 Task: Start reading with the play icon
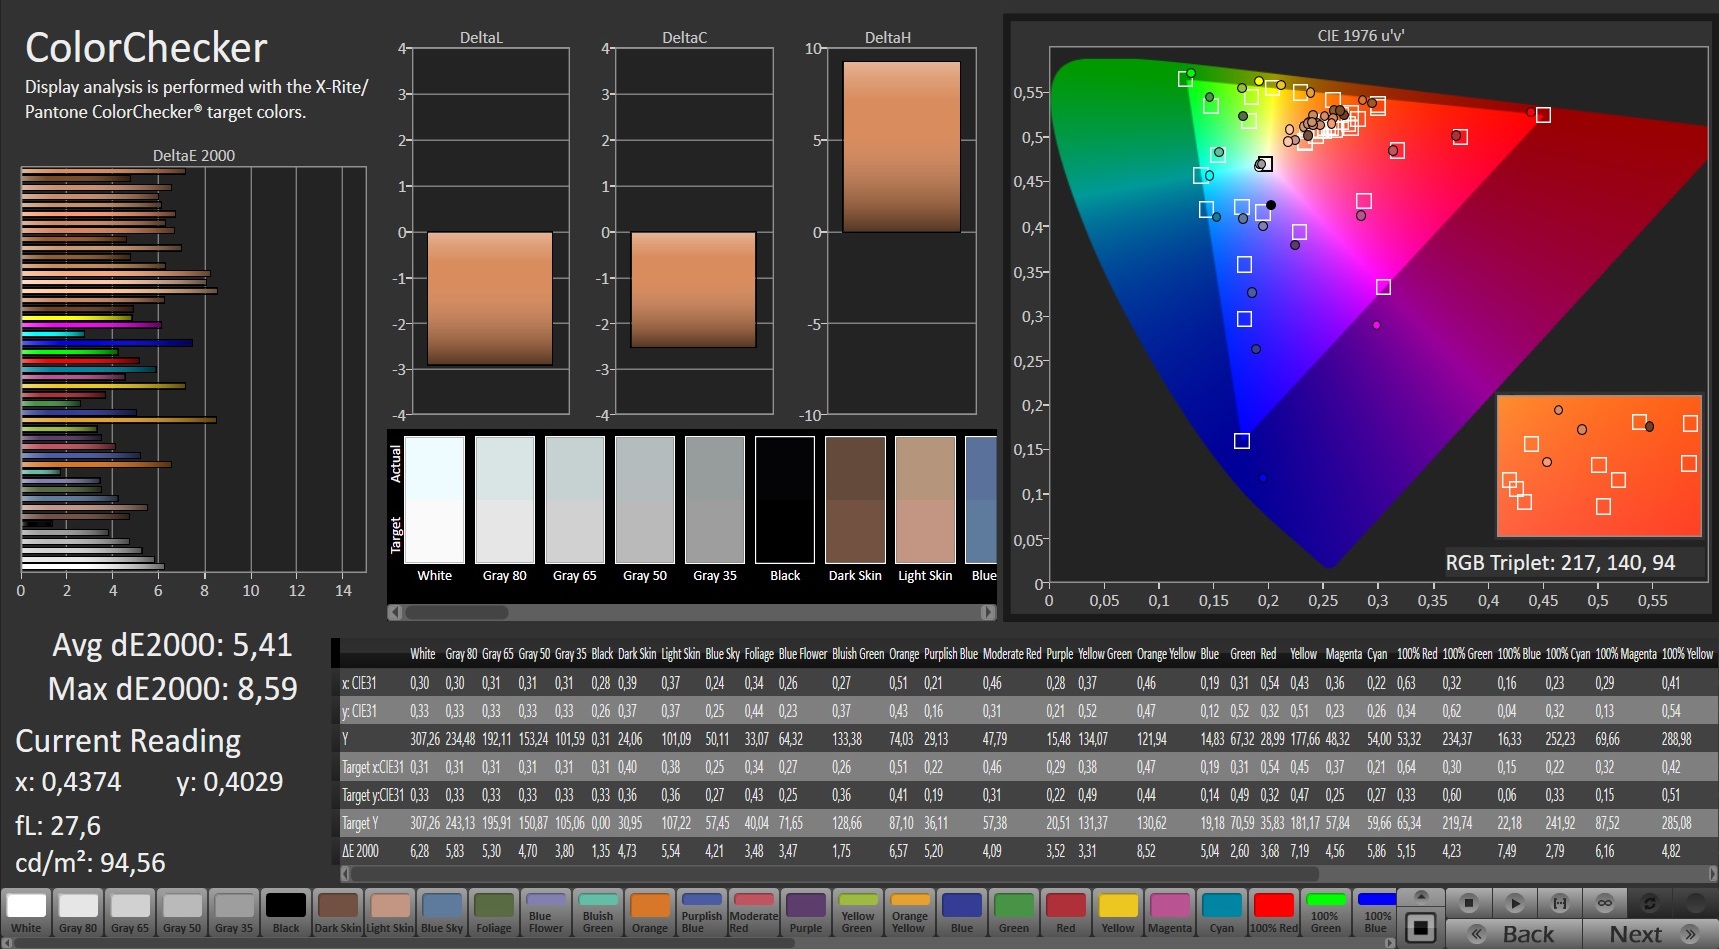1514,903
